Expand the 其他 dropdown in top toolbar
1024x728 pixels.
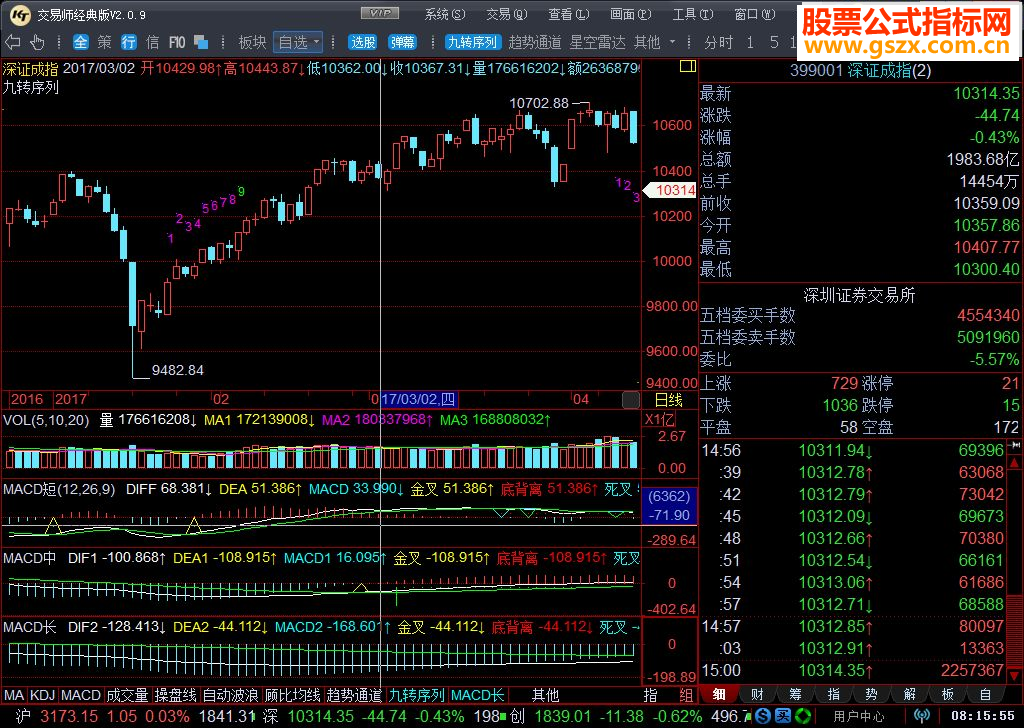[654, 42]
